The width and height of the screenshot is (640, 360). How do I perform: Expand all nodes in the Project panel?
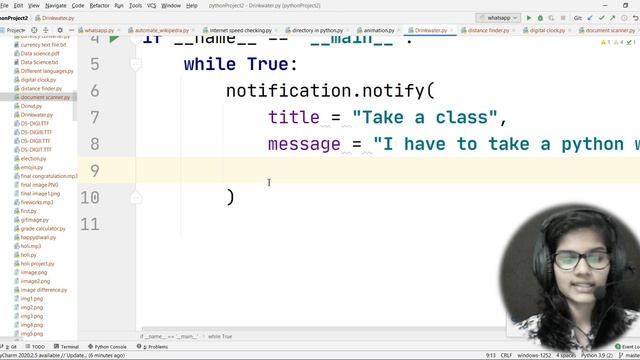[46, 30]
